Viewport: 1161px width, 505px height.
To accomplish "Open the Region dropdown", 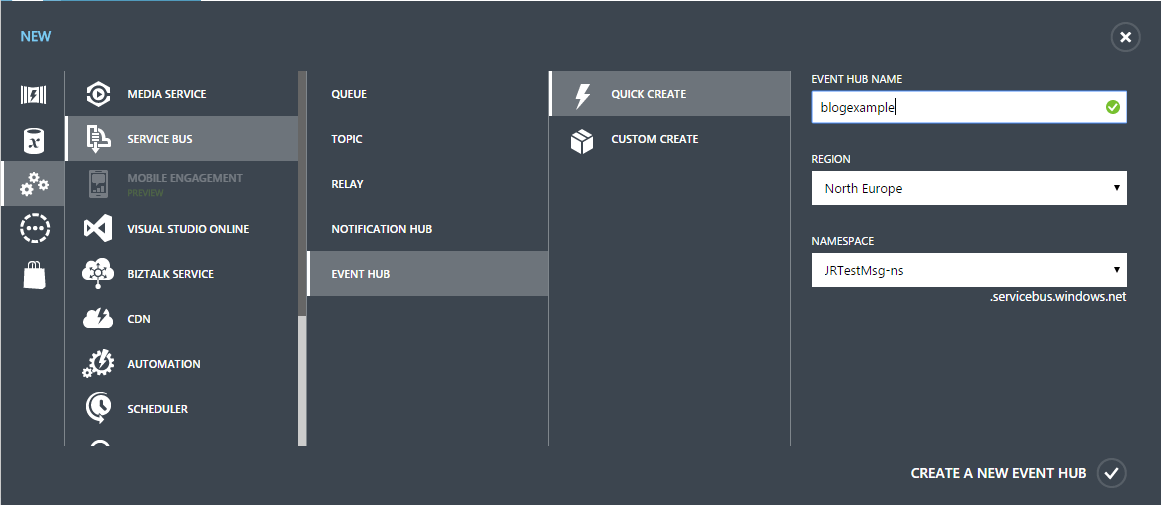I will 969,188.
